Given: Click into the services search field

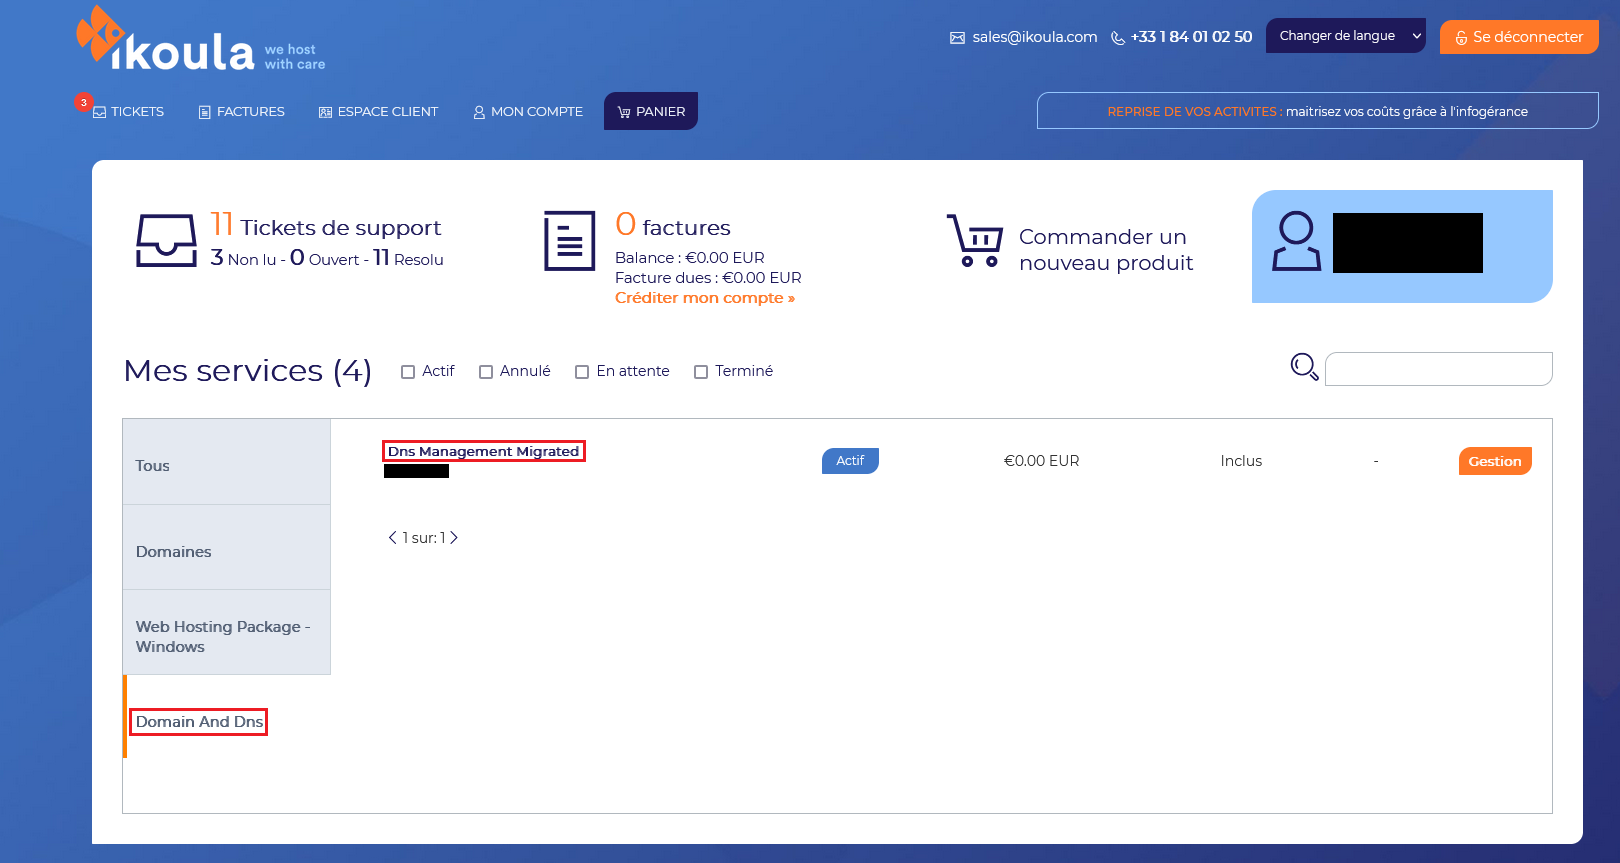Looking at the screenshot, I should (x=1438, y=368).
